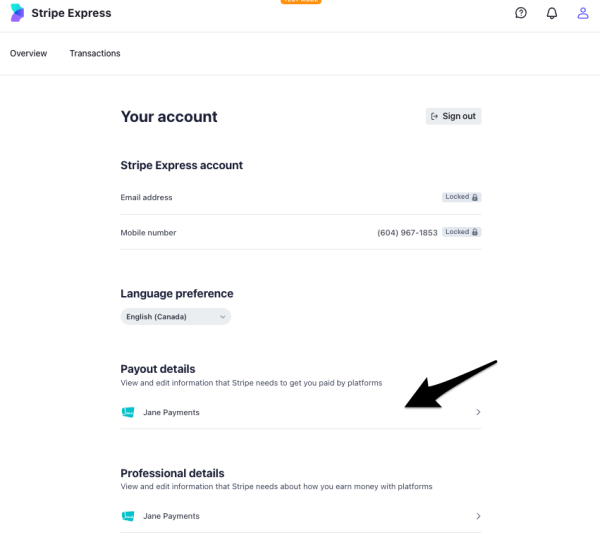600x554 pixels.
Task: Select the Email address row
Action: [147, 198]
